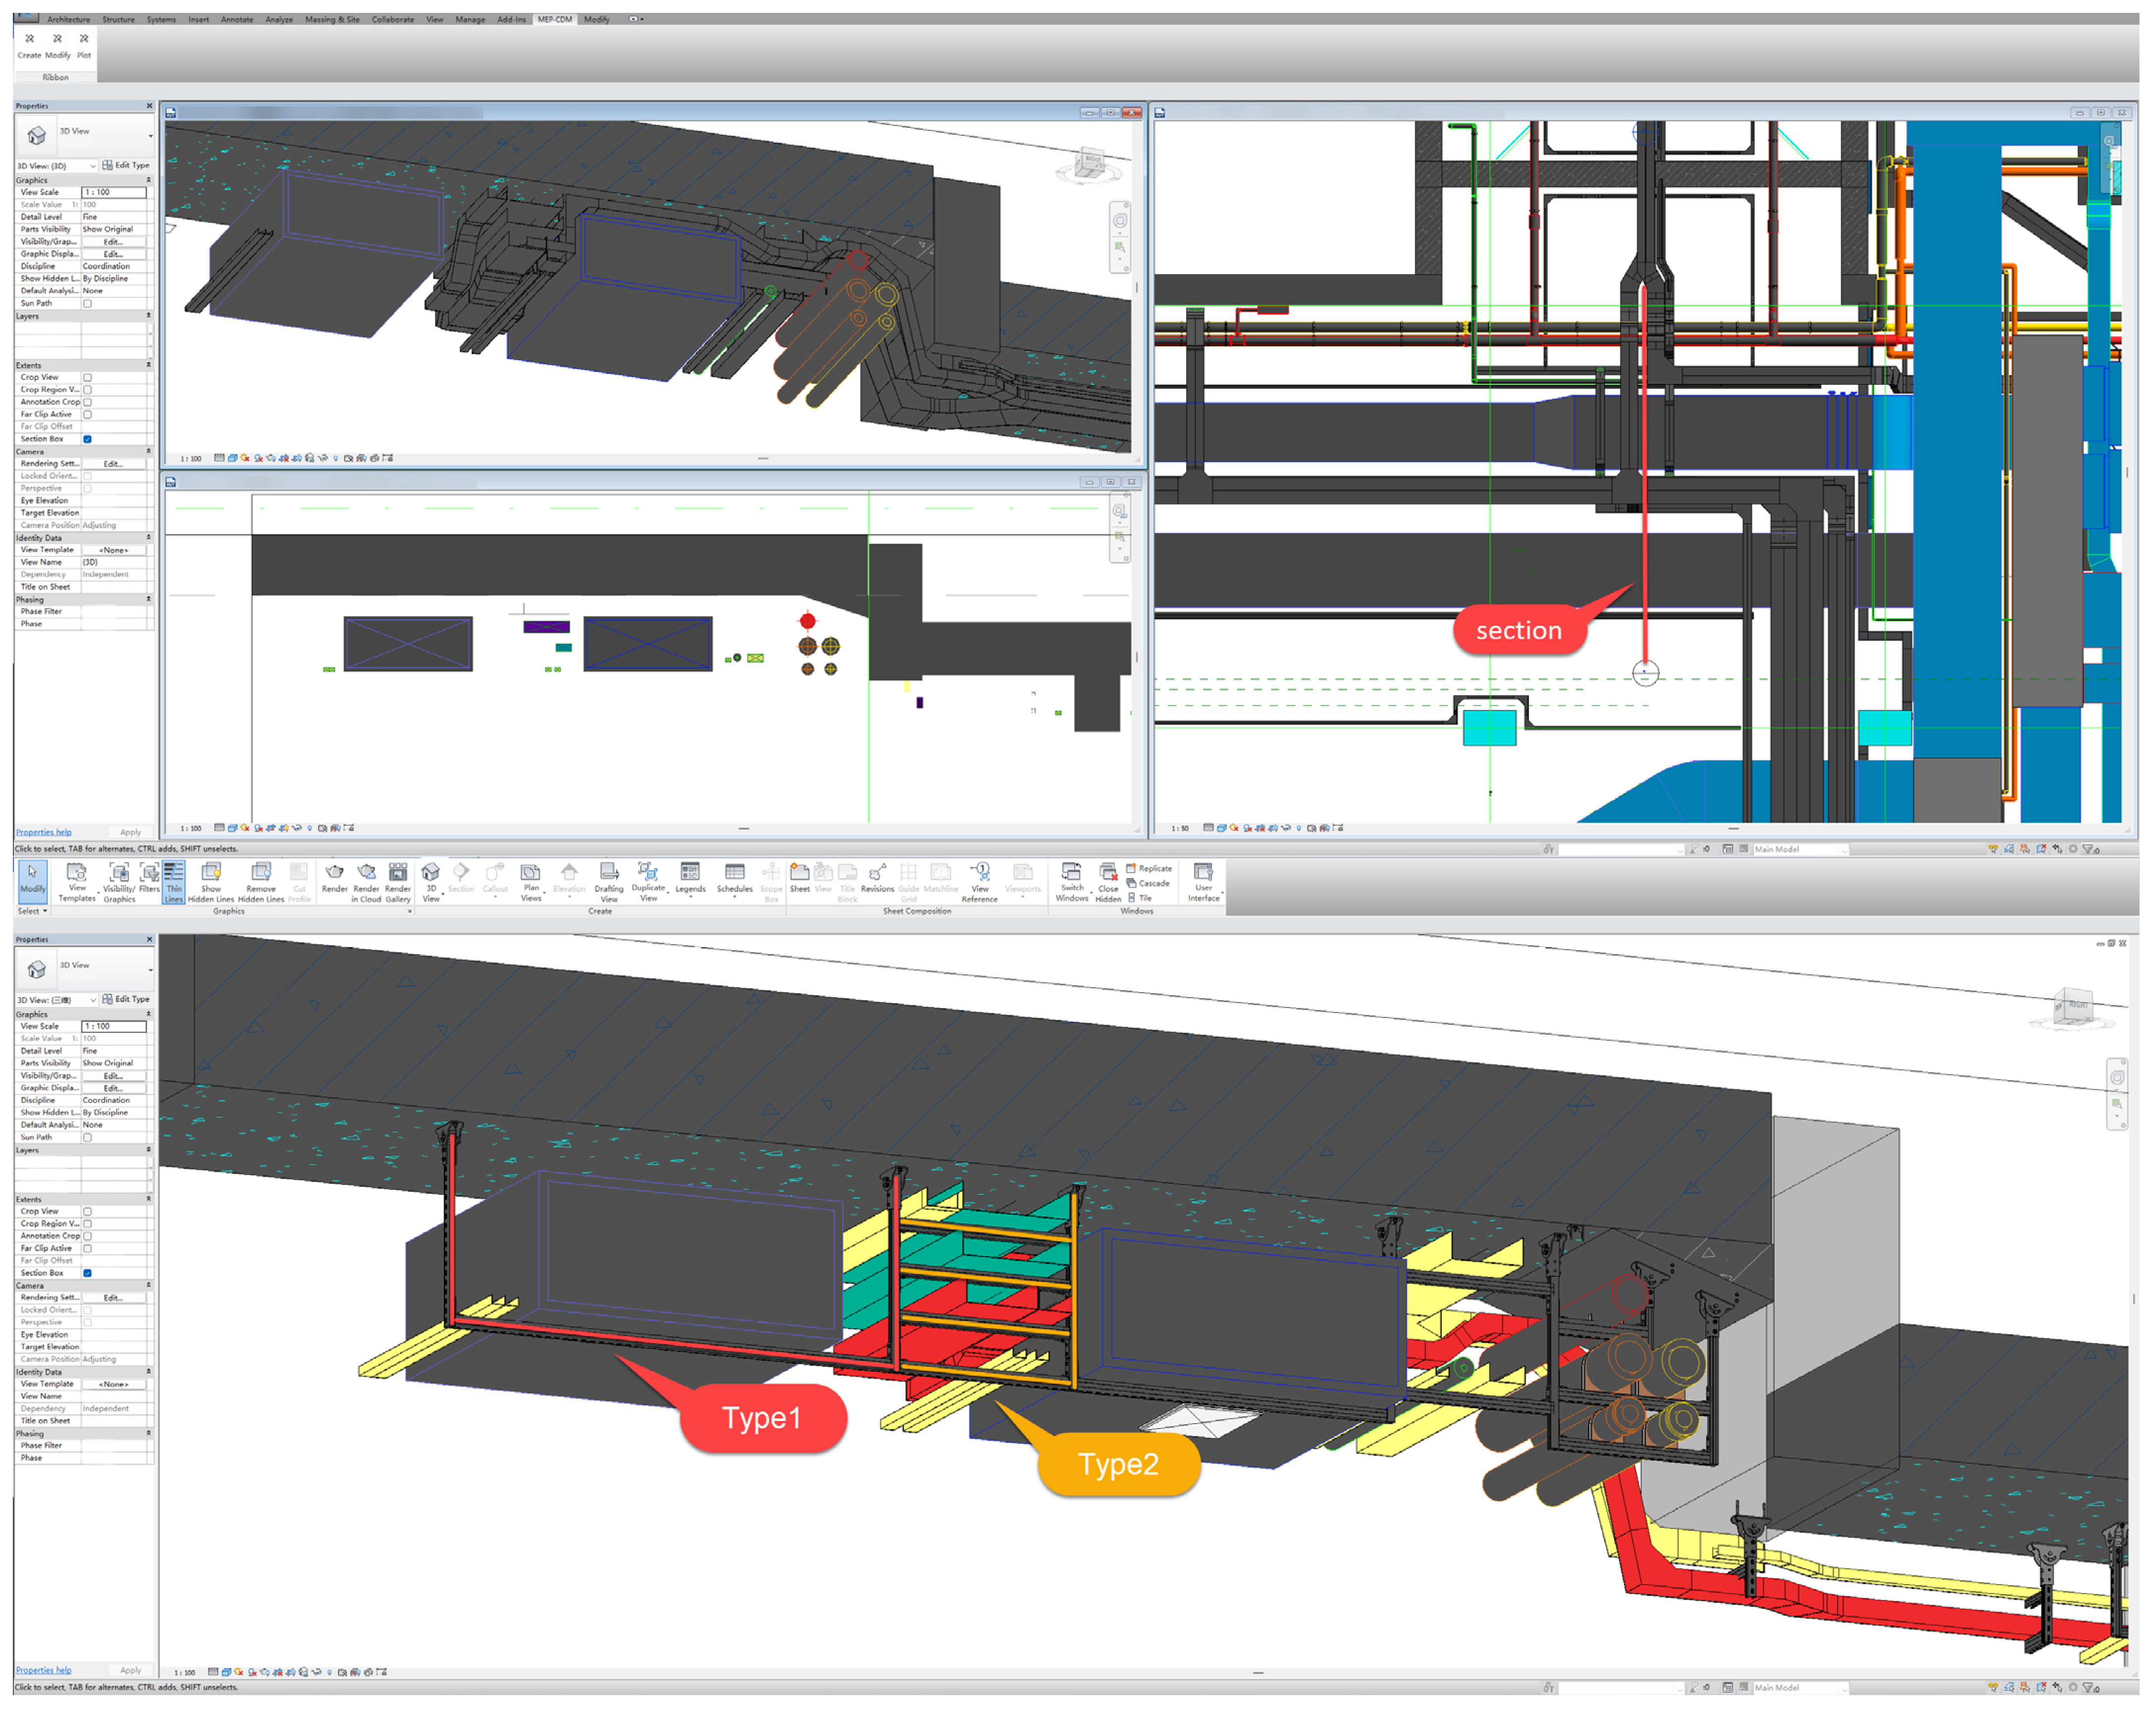Click Edit Type button in top Properties
This screenshot has width=2156, height=1710.
126,165
